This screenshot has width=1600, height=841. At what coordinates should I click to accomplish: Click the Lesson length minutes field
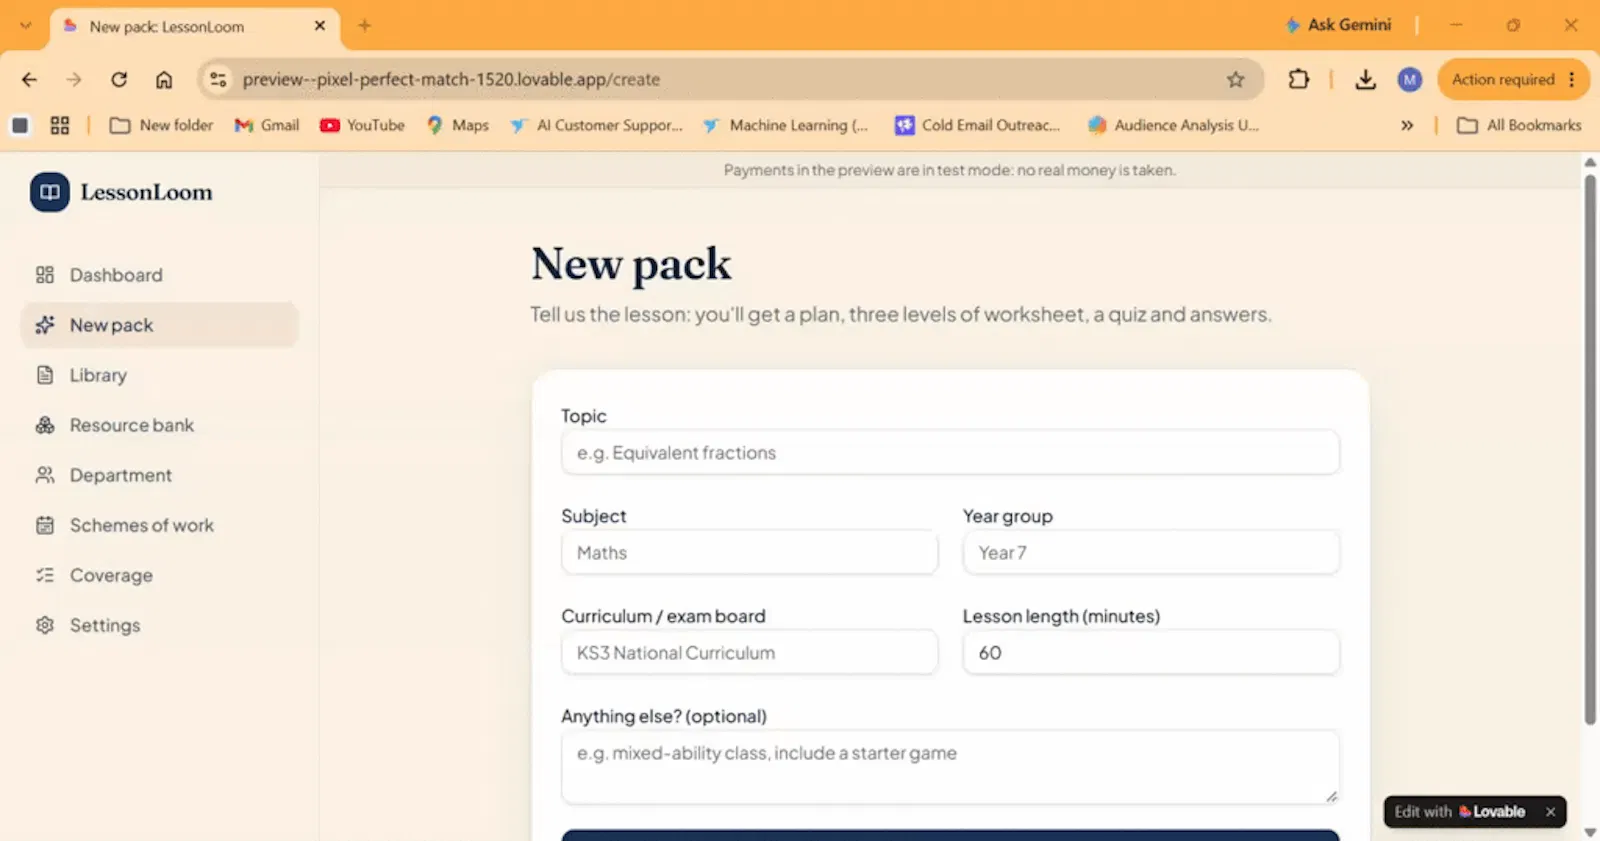point(1151,653)
